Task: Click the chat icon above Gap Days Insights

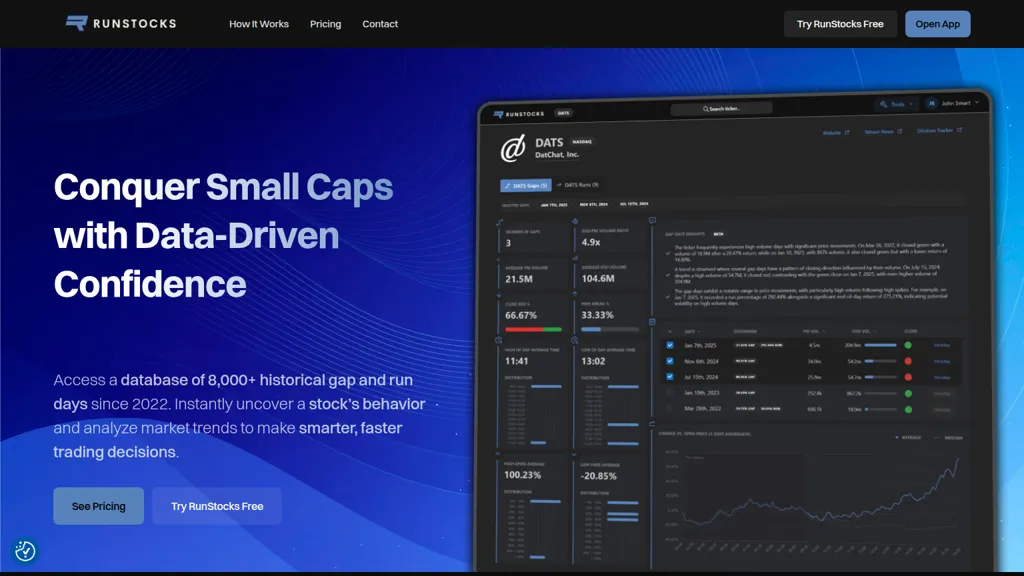Action: point(652,221)
